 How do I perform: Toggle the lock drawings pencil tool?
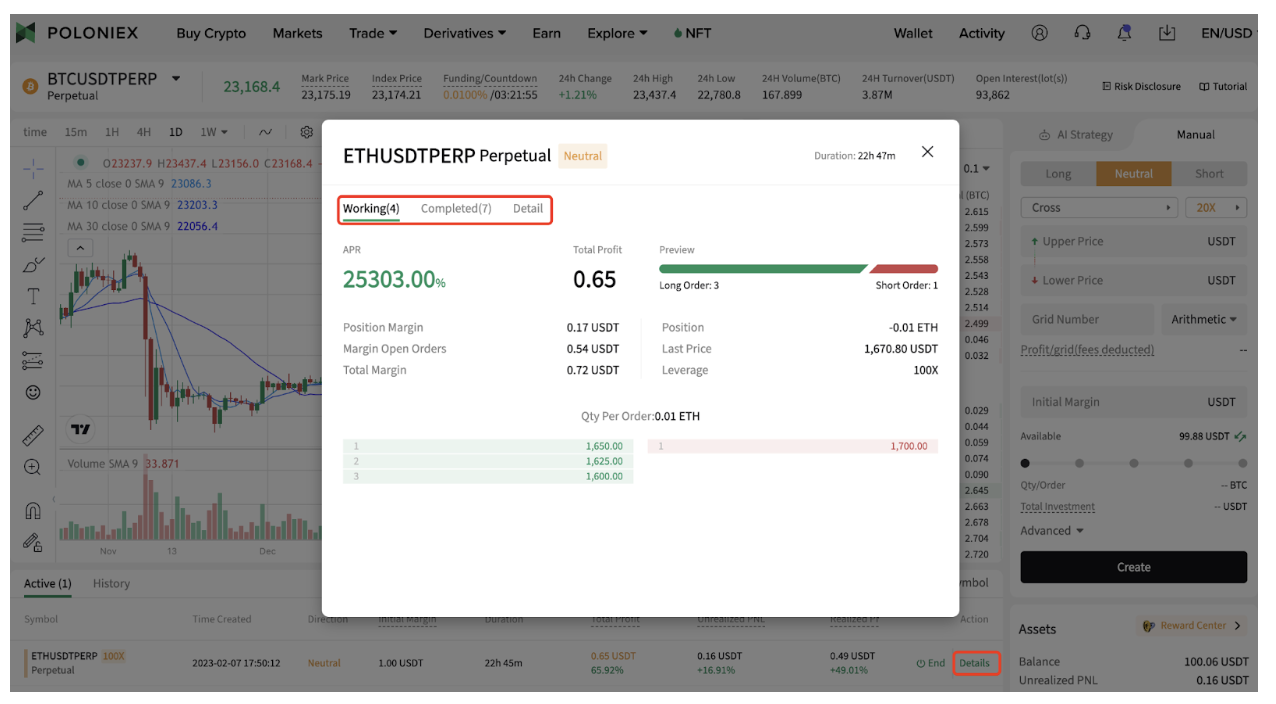[33, 543]
